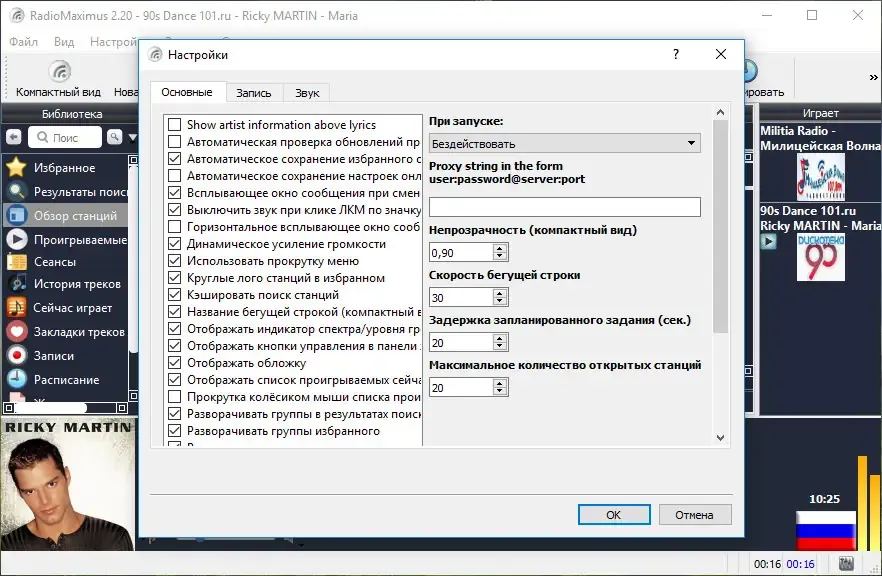Click the play indicator beside 90s Dance logo
Screen dimensions: 882x576
click(x=768, y=241)
